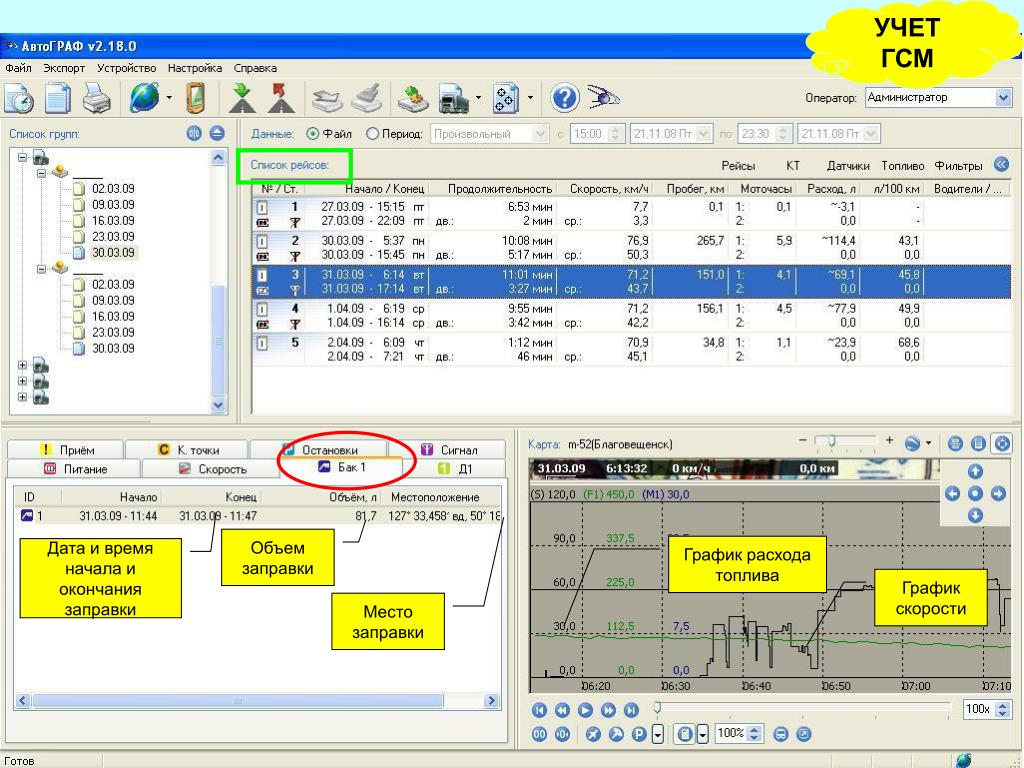Open the dropdown arrow after the P icon
Viewport: 1024px width, 768px height.
pos(658,734)
